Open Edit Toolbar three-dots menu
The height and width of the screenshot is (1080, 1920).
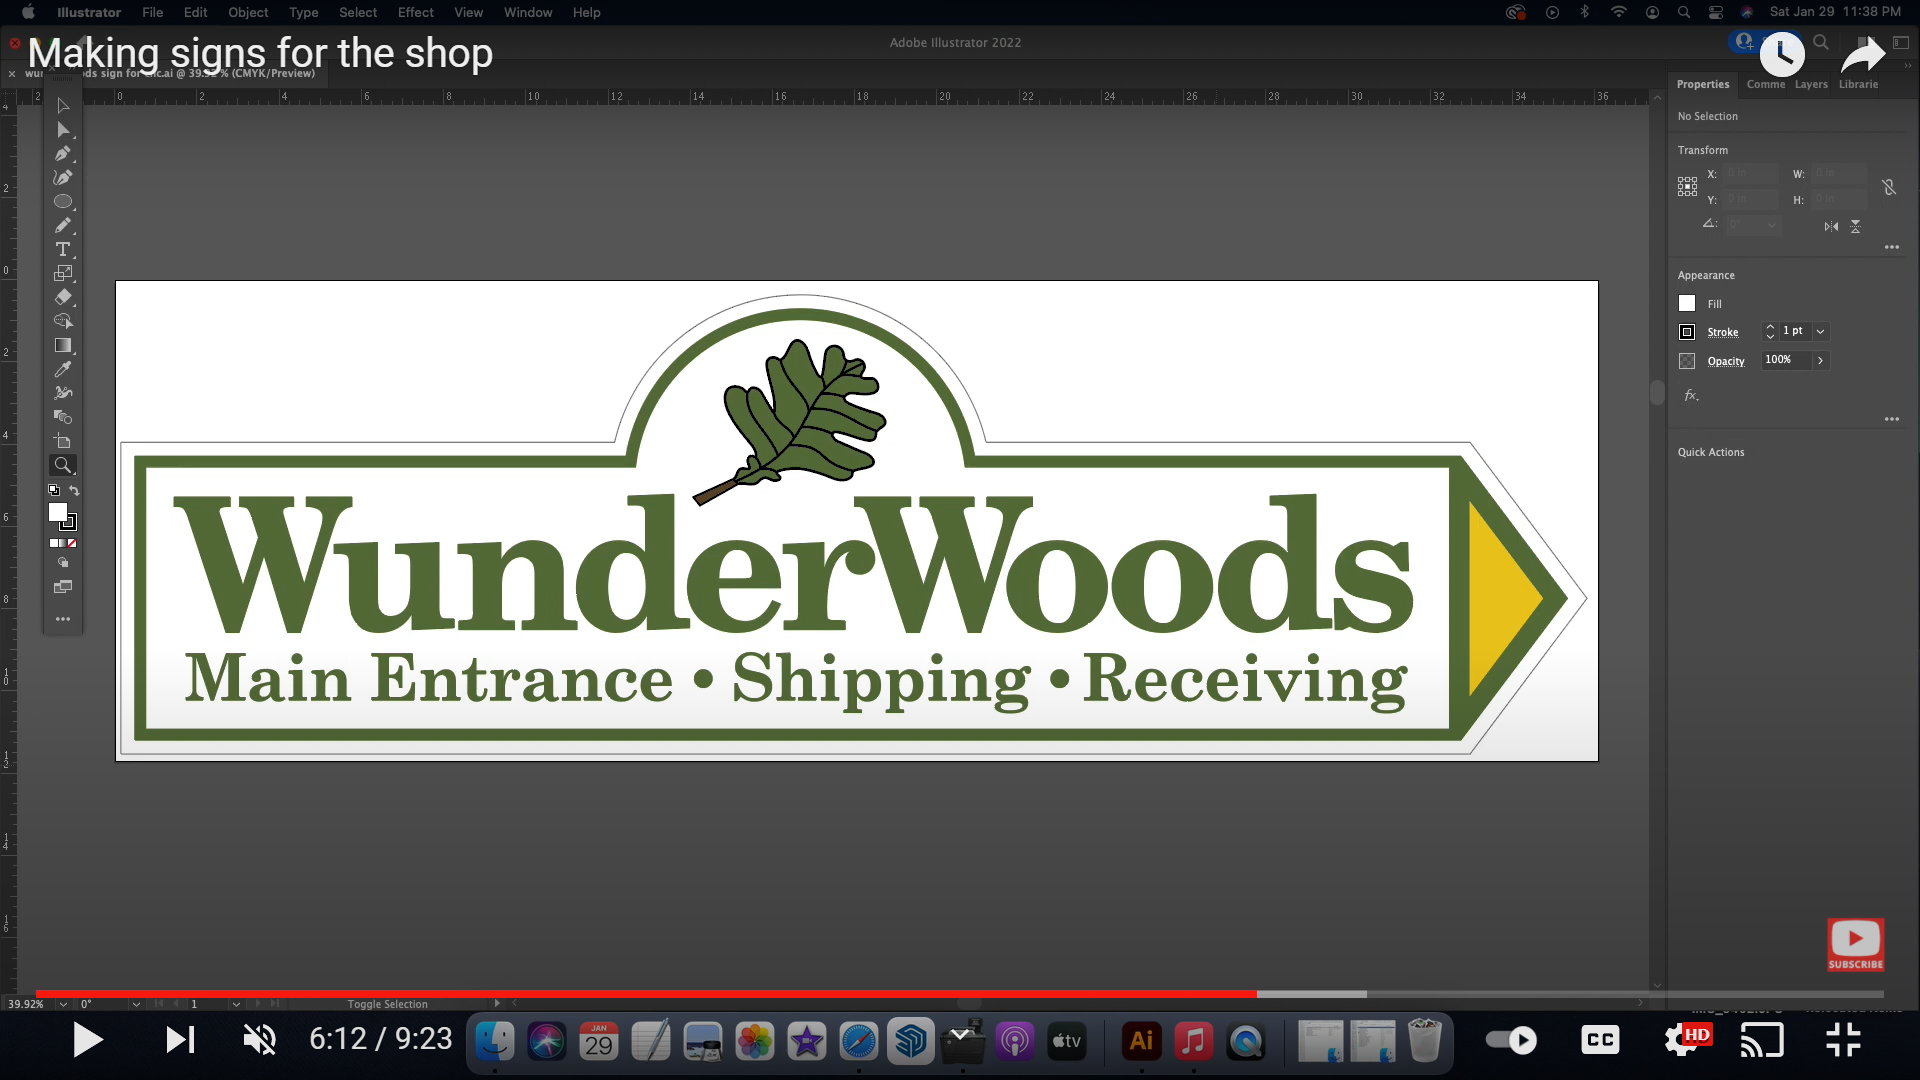[63, 620]
